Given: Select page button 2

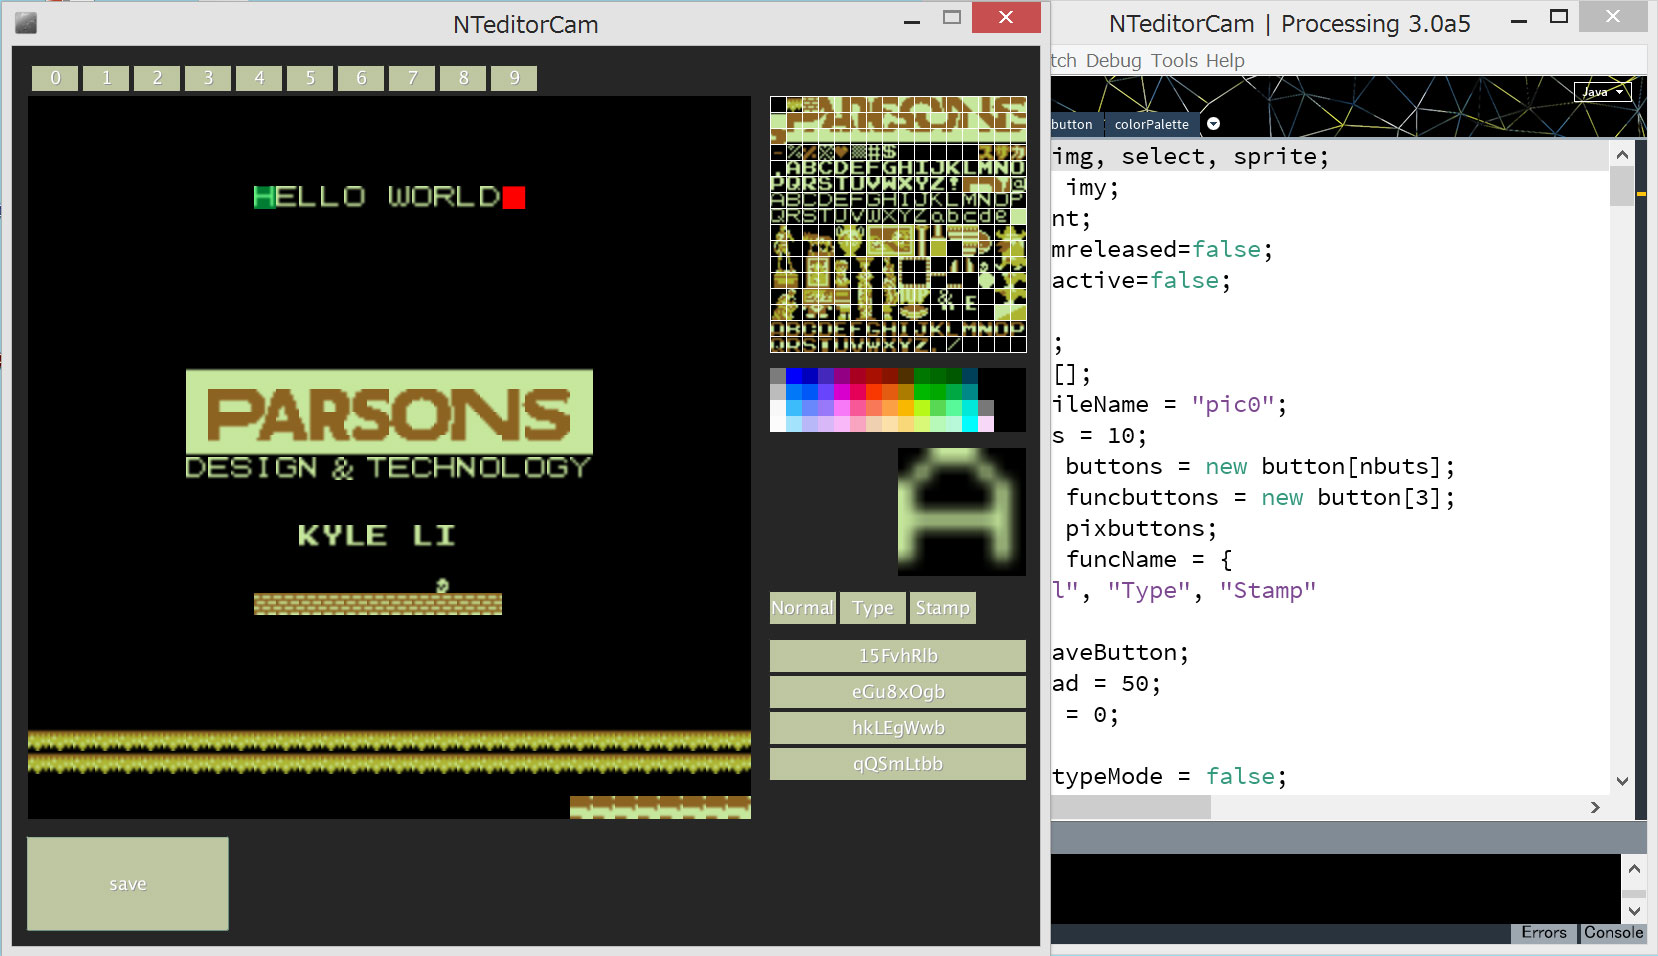Looking at the screenshot, I should [x=157, y=78].
